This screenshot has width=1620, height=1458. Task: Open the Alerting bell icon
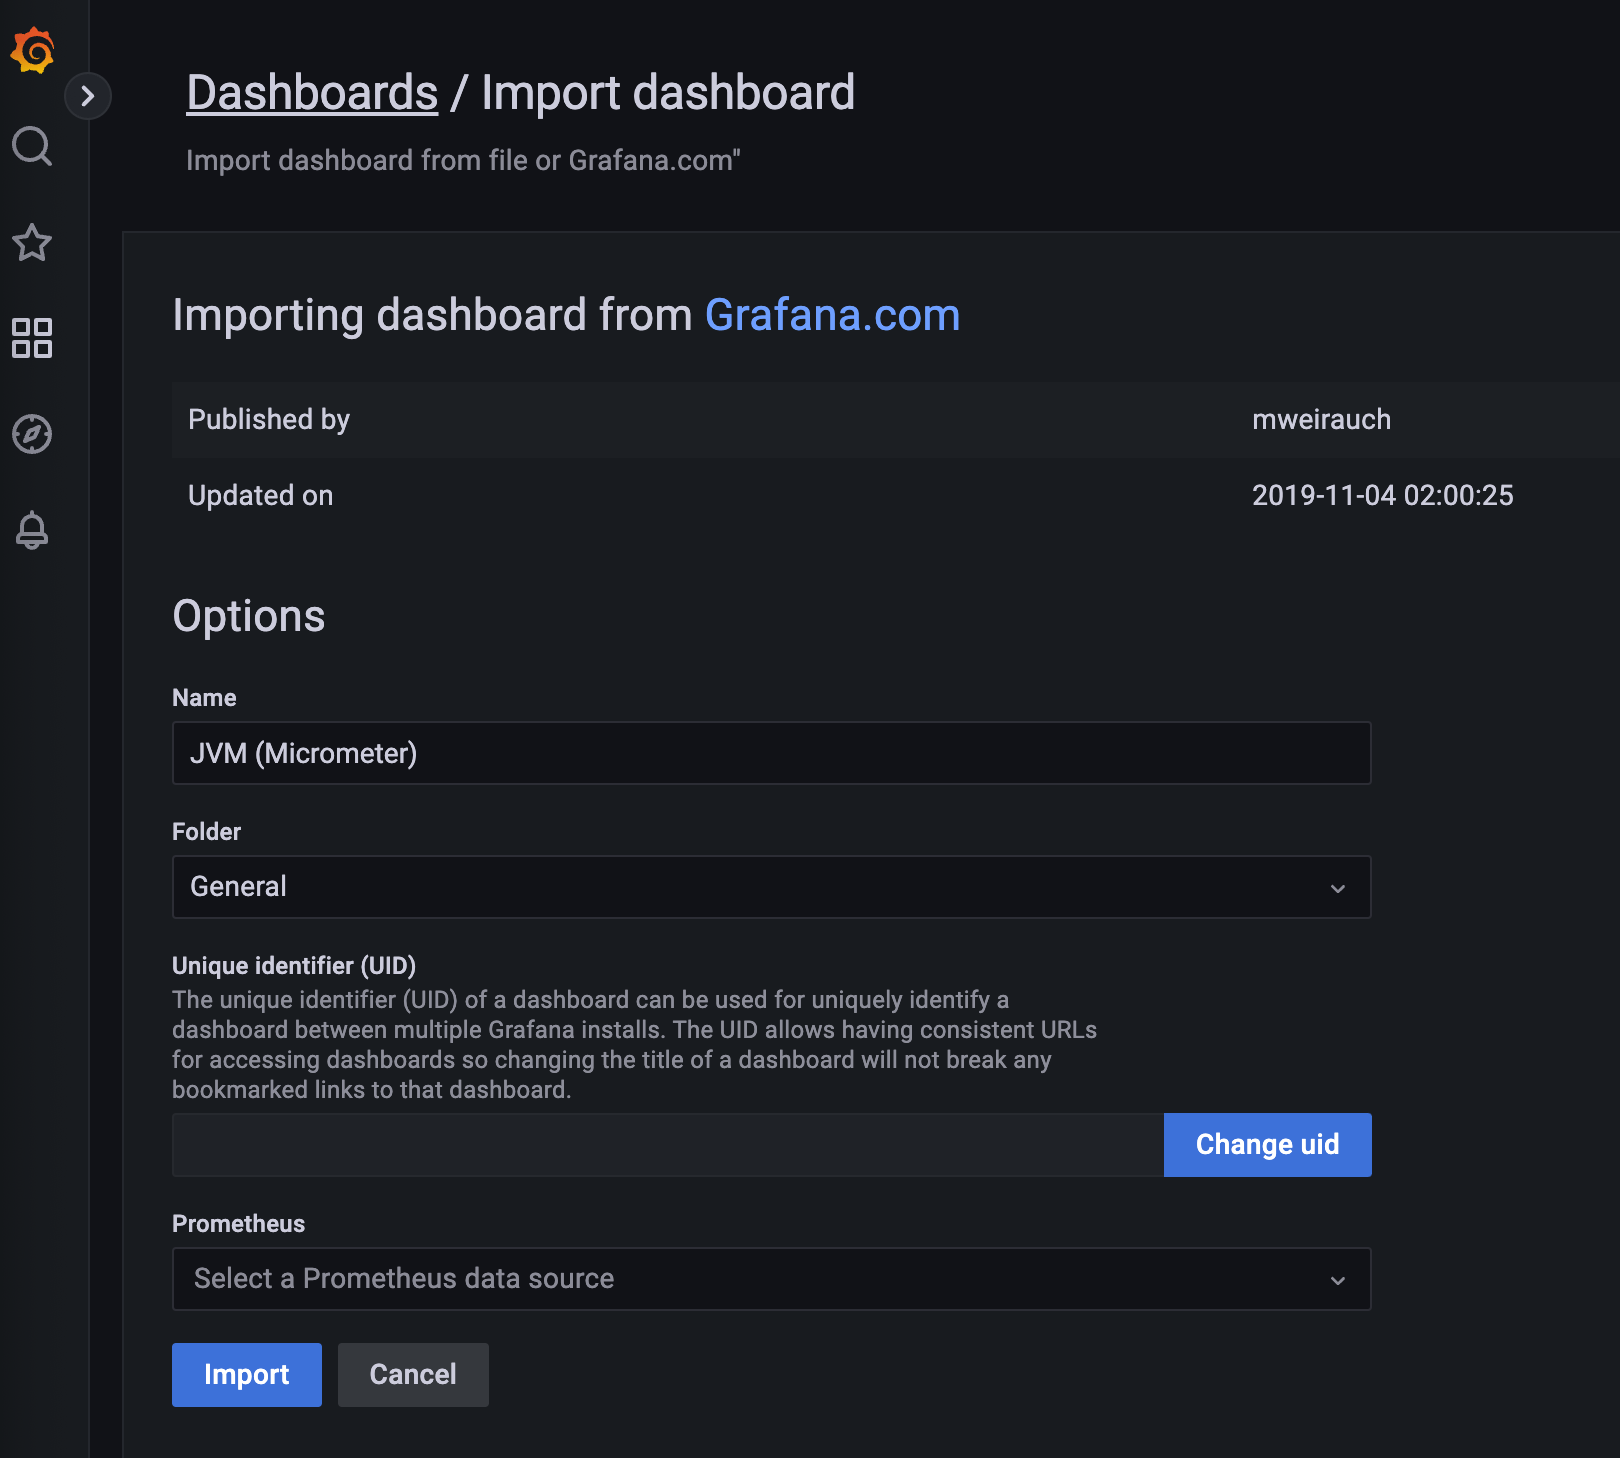pos(32,530)
